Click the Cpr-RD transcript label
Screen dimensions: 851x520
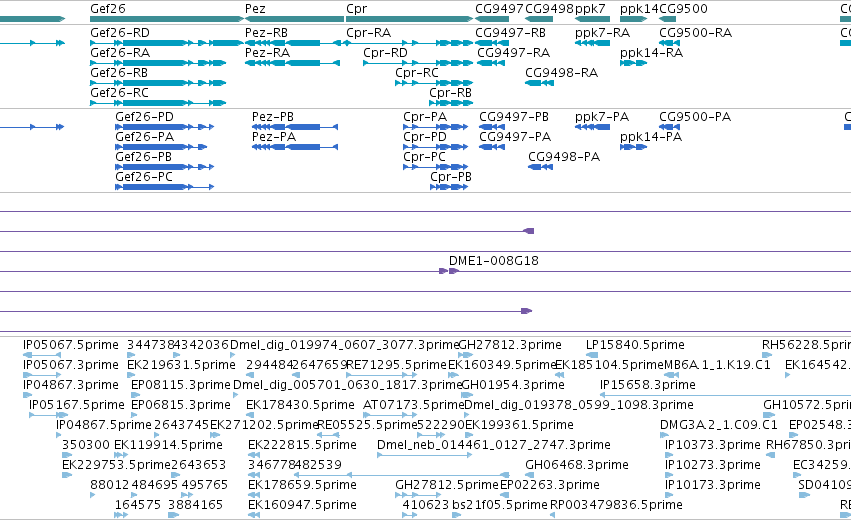[385, 53]
